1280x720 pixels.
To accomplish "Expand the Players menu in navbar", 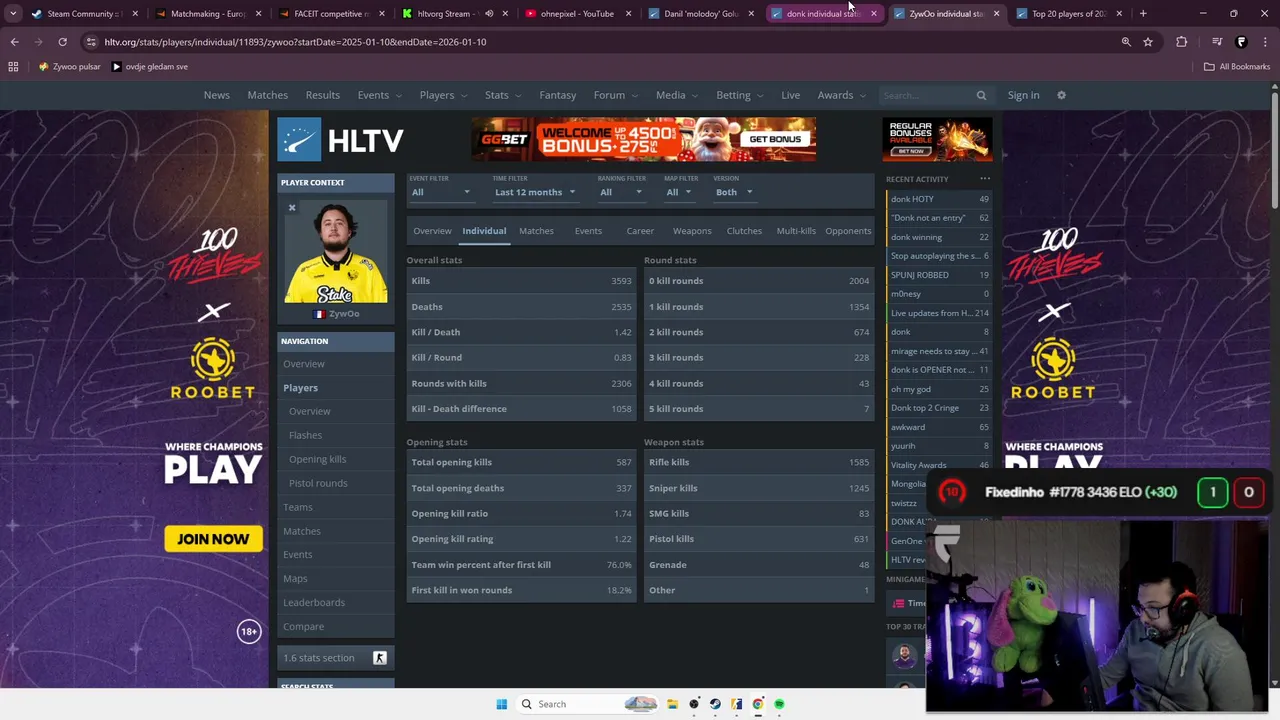I will pyautogui.click(x=443, y=95).
